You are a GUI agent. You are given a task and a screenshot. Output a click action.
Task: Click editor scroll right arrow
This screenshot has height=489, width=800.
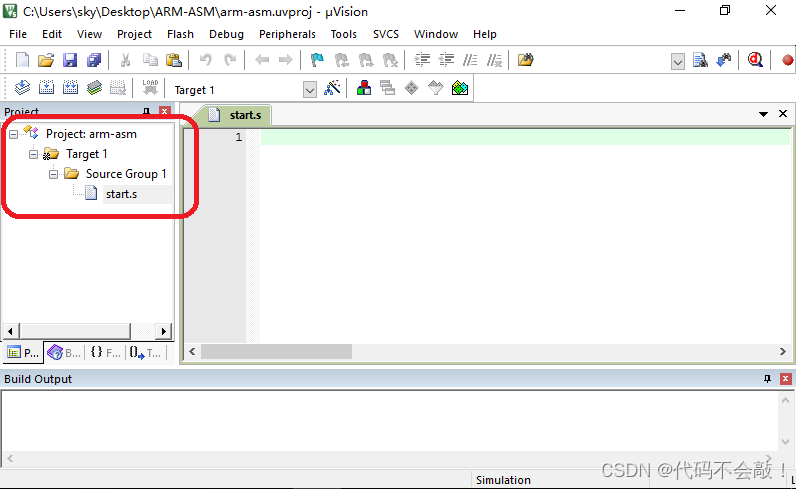(x=782, y=351)
